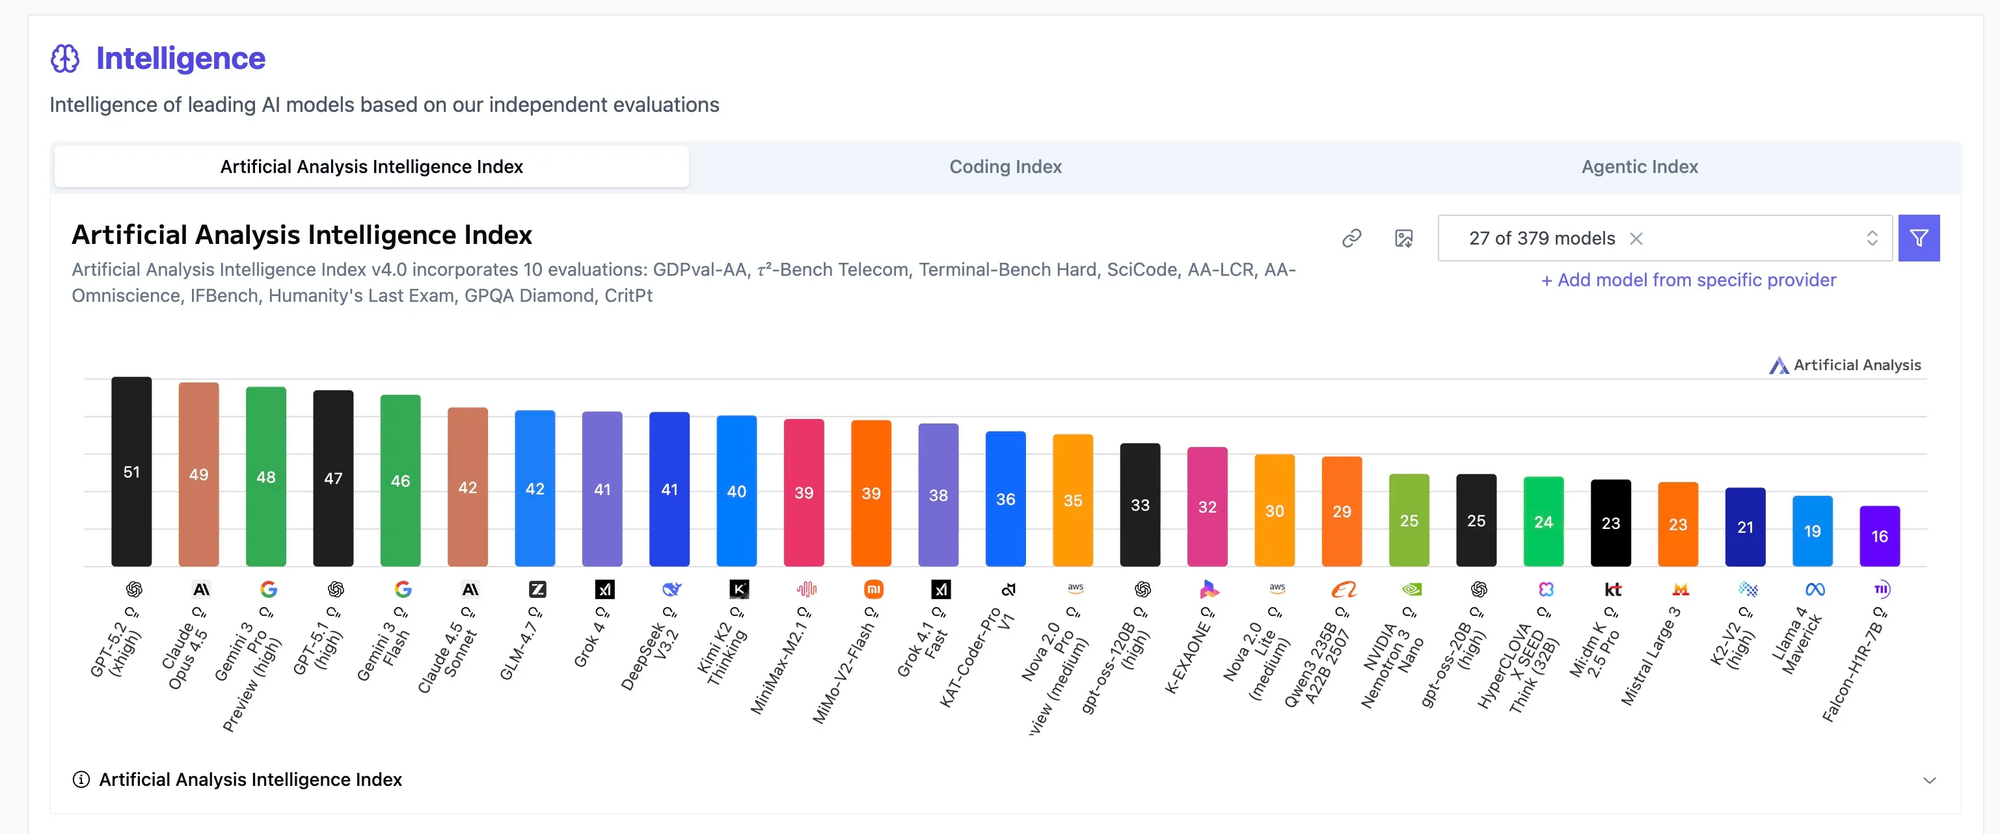Click the NVIDIA logo under Nemotron 3 Nano
Screen dimensions: 2000x834
click(x=1411, y=590)
